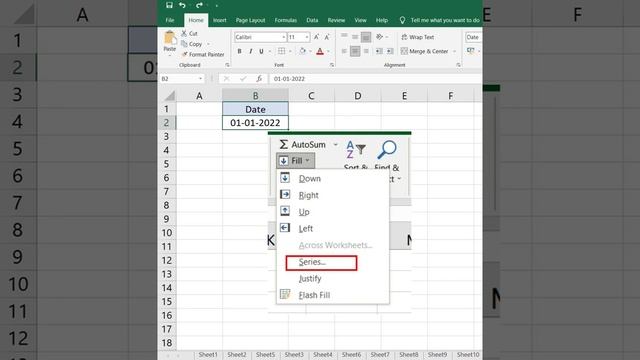Click Increase Font Size icon
Viewport: 640px width, 360px height.
[x=316, y=37]
